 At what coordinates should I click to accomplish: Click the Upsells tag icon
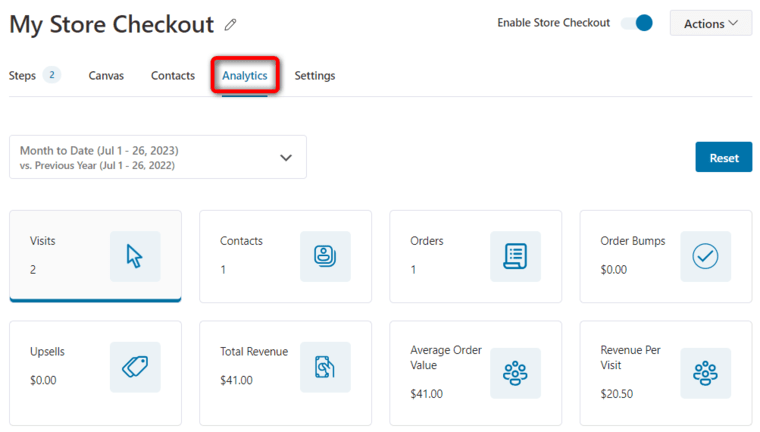[135, 367]
